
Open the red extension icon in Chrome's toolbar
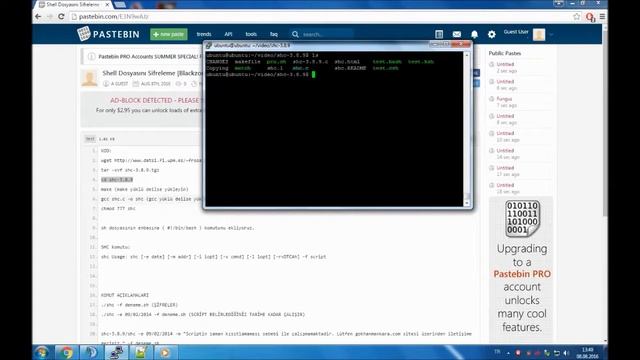pos(590,17)
